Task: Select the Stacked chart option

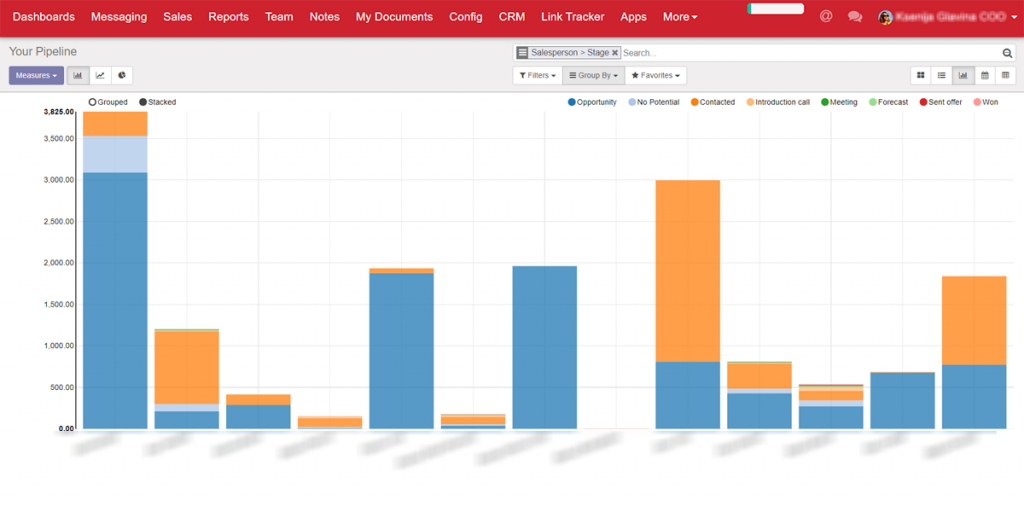Action: 143,102
